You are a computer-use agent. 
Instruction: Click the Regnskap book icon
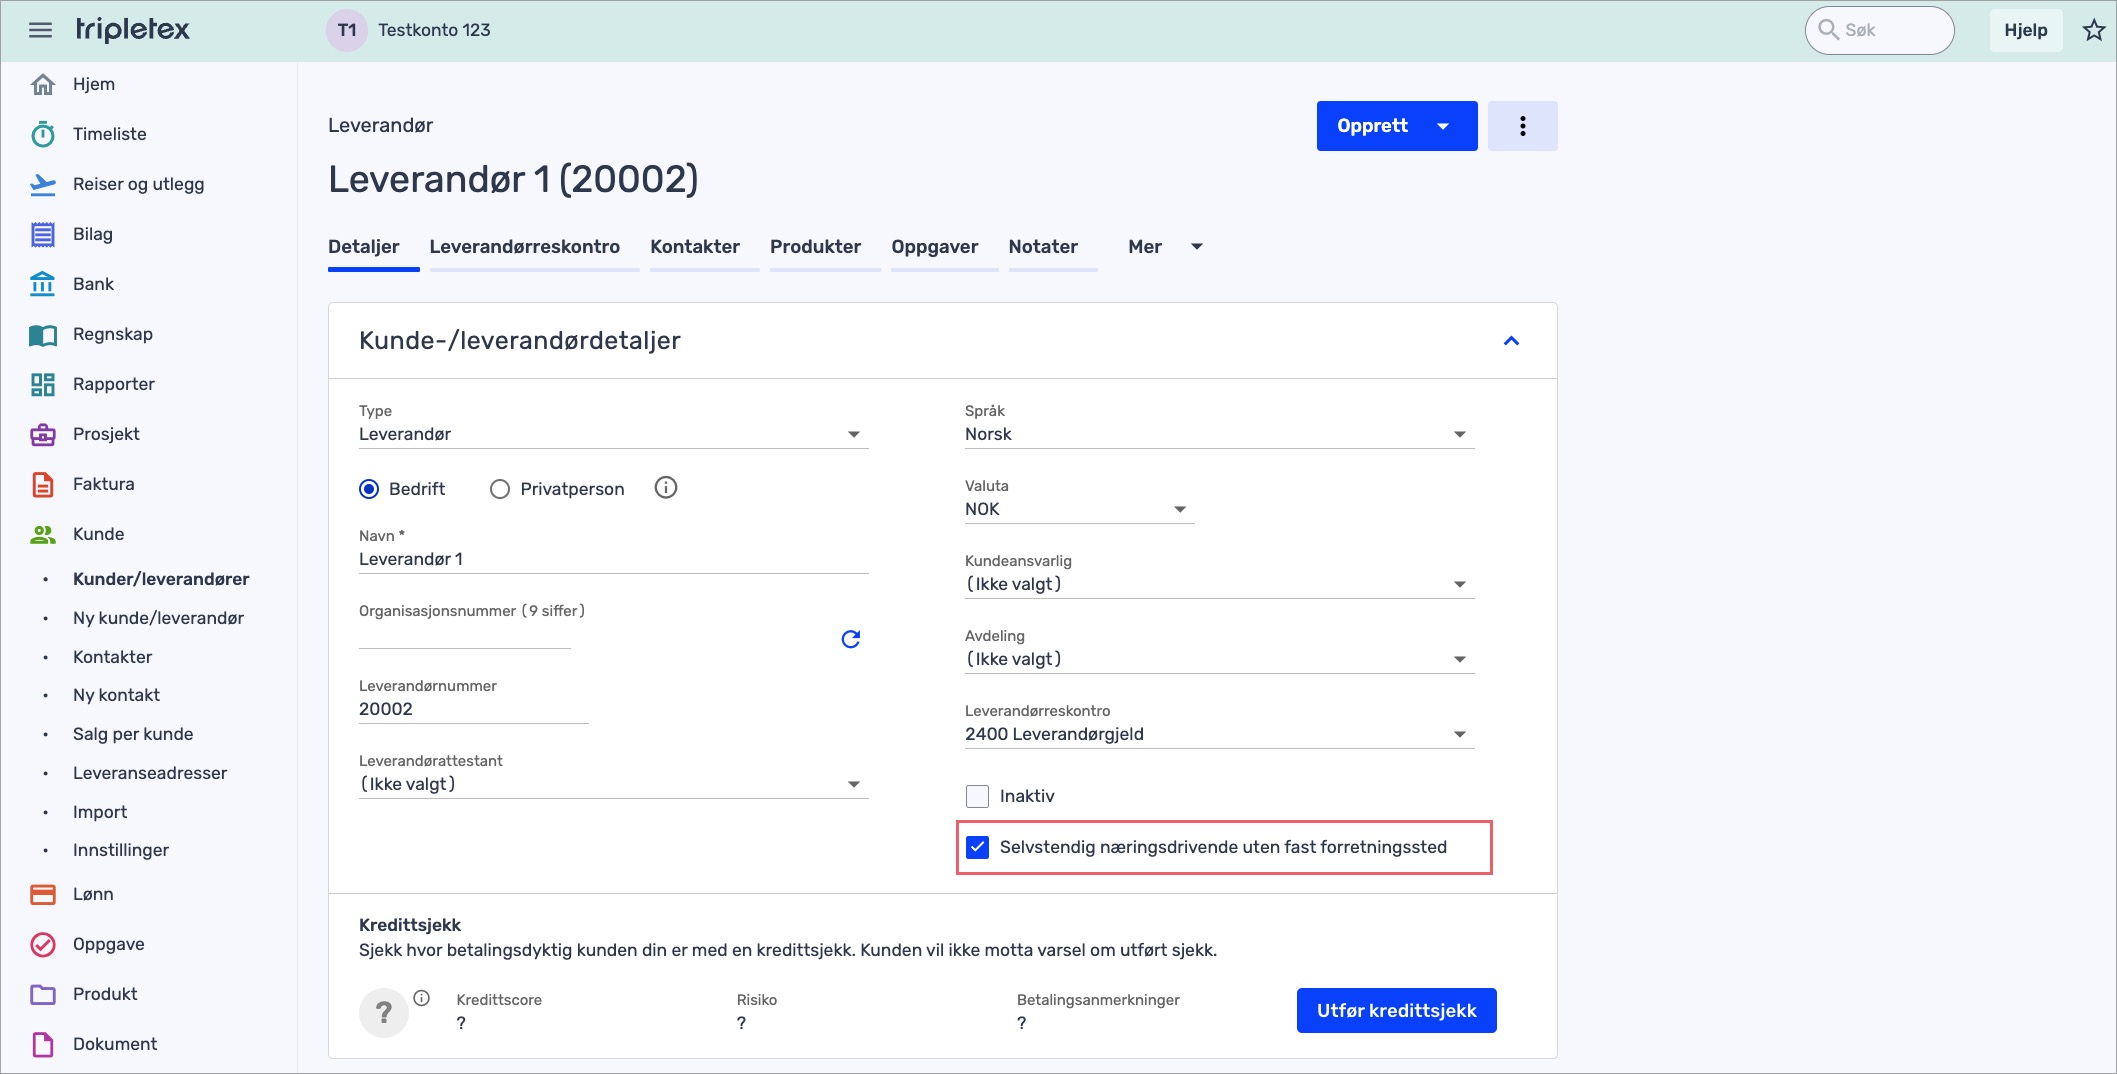click(43, 334)
